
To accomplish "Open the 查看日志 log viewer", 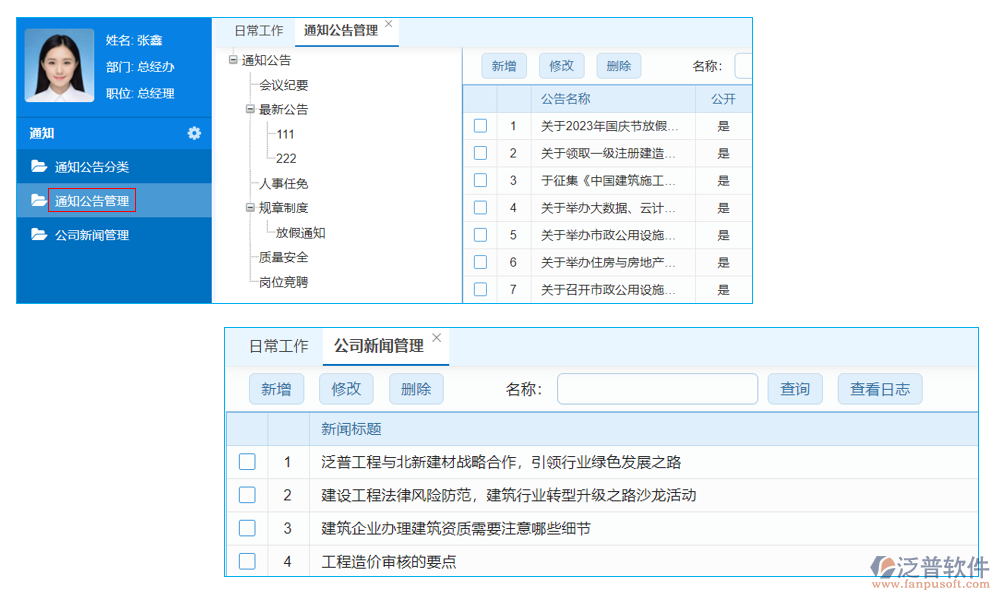I will click(879, 388).
